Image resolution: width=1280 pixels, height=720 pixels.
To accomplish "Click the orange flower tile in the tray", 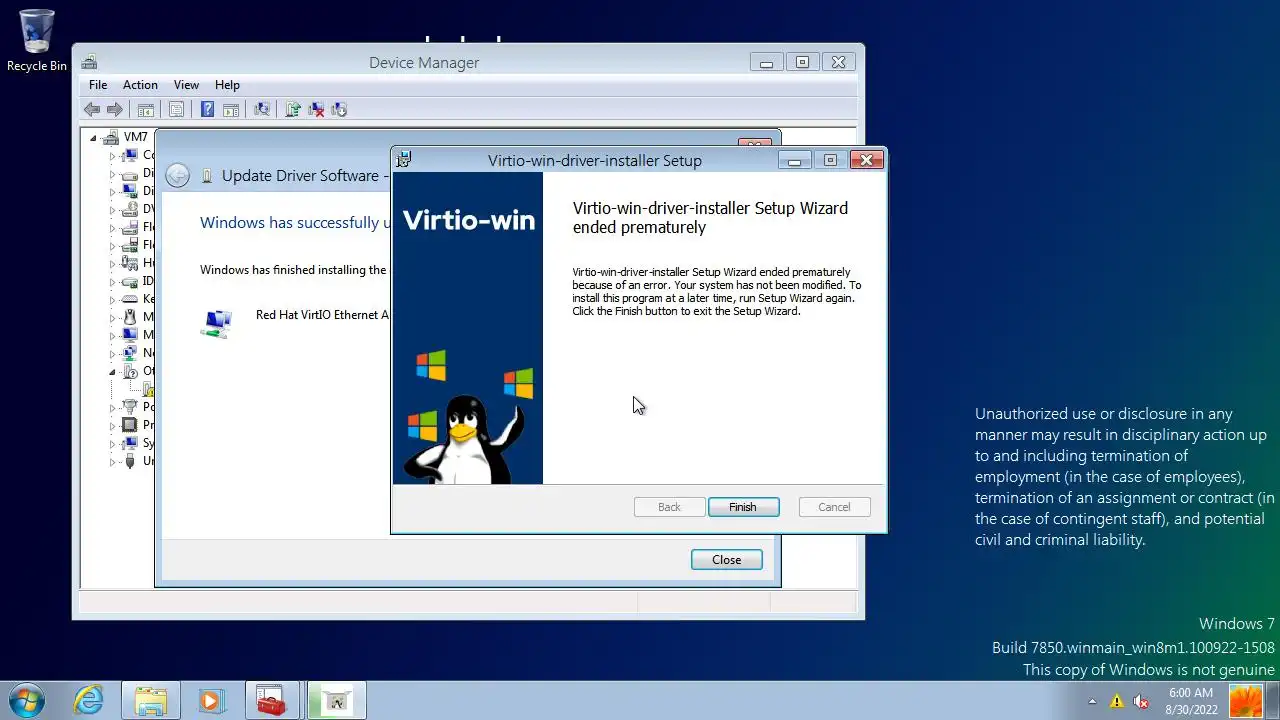I will [1246, 701].
